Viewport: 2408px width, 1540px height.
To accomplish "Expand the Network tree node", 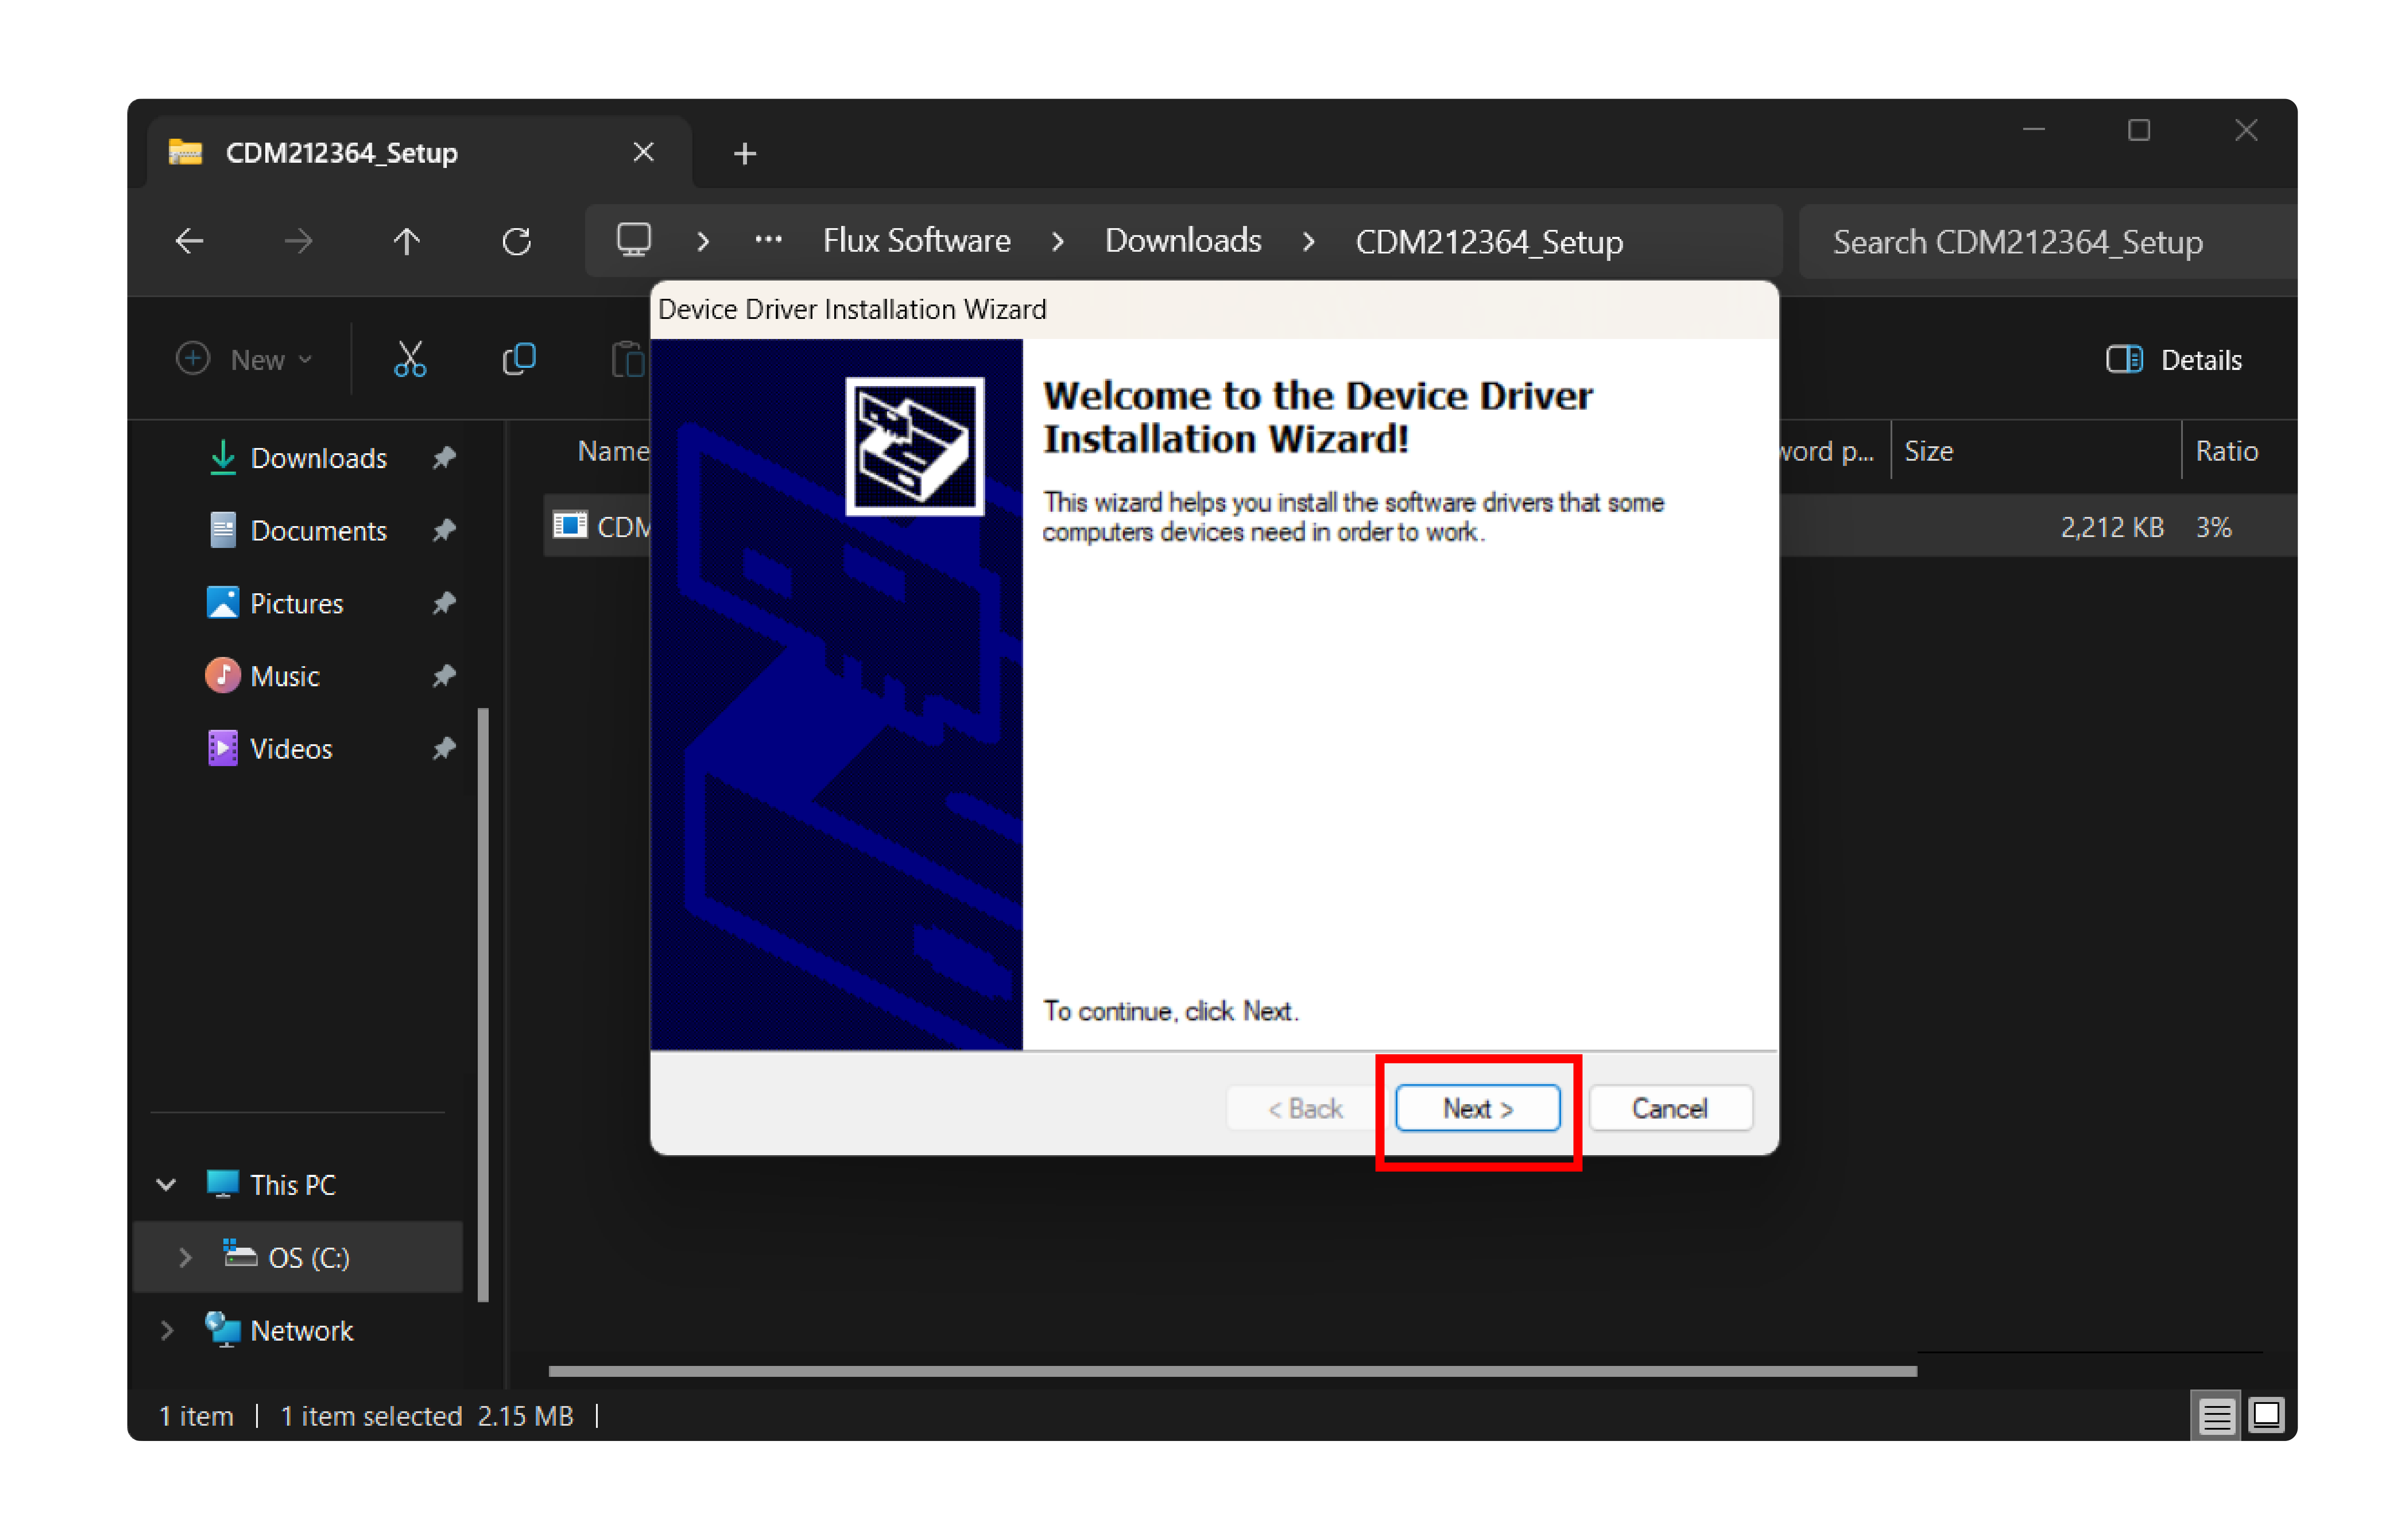I will [x=166, y=1330].
